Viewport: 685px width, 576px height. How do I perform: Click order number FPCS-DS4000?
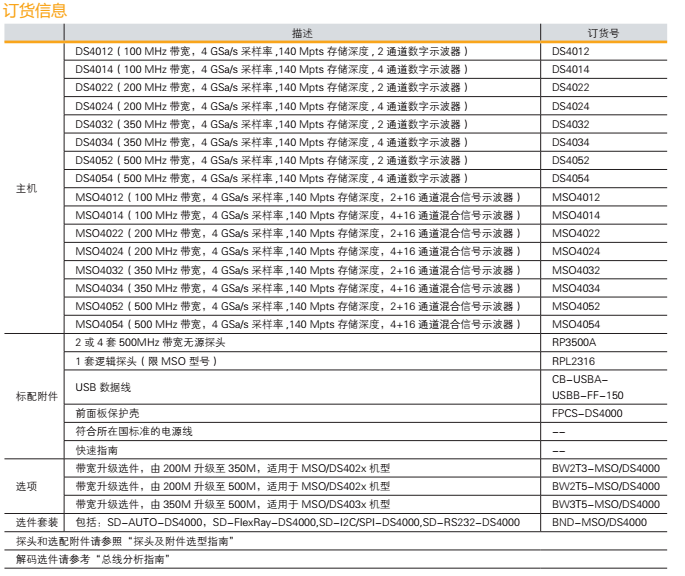[x=587, y=413]
